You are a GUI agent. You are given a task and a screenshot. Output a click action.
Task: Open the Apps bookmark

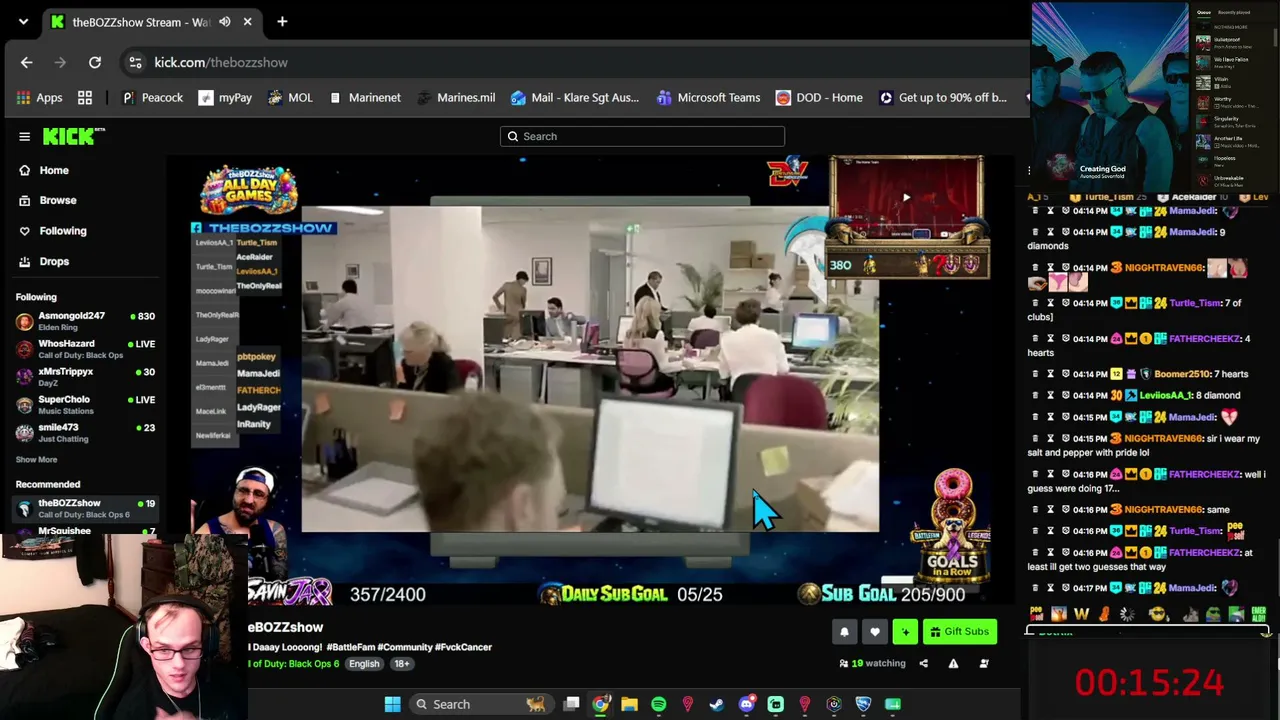(39, 98)
